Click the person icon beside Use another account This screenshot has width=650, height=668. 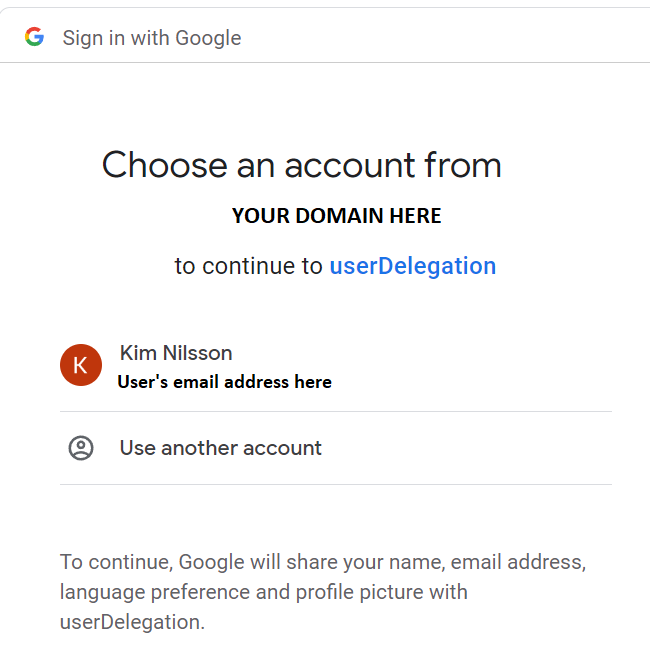coord(81,448)
